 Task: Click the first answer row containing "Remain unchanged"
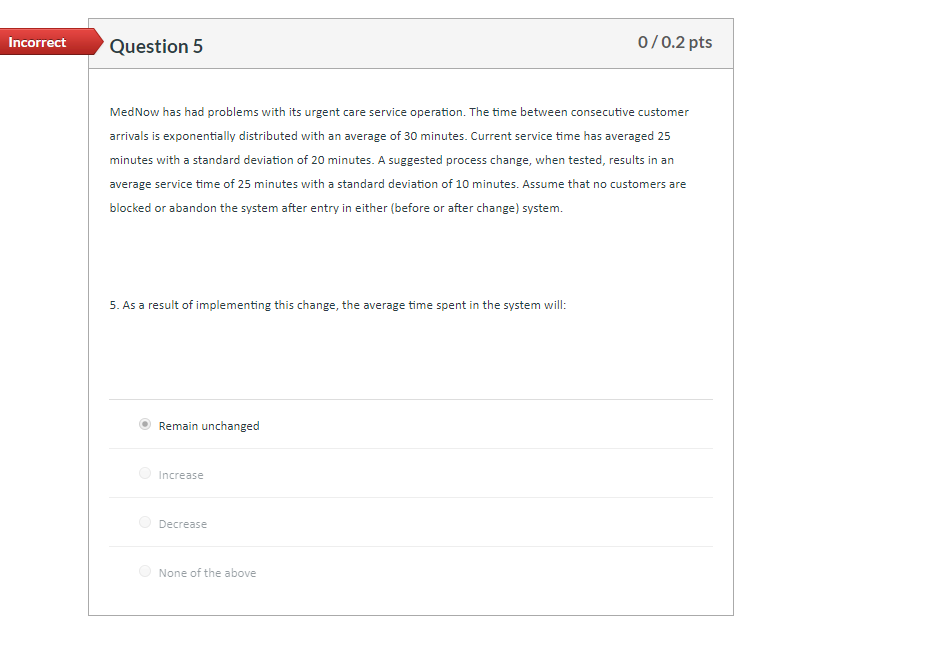click(411, 425)
